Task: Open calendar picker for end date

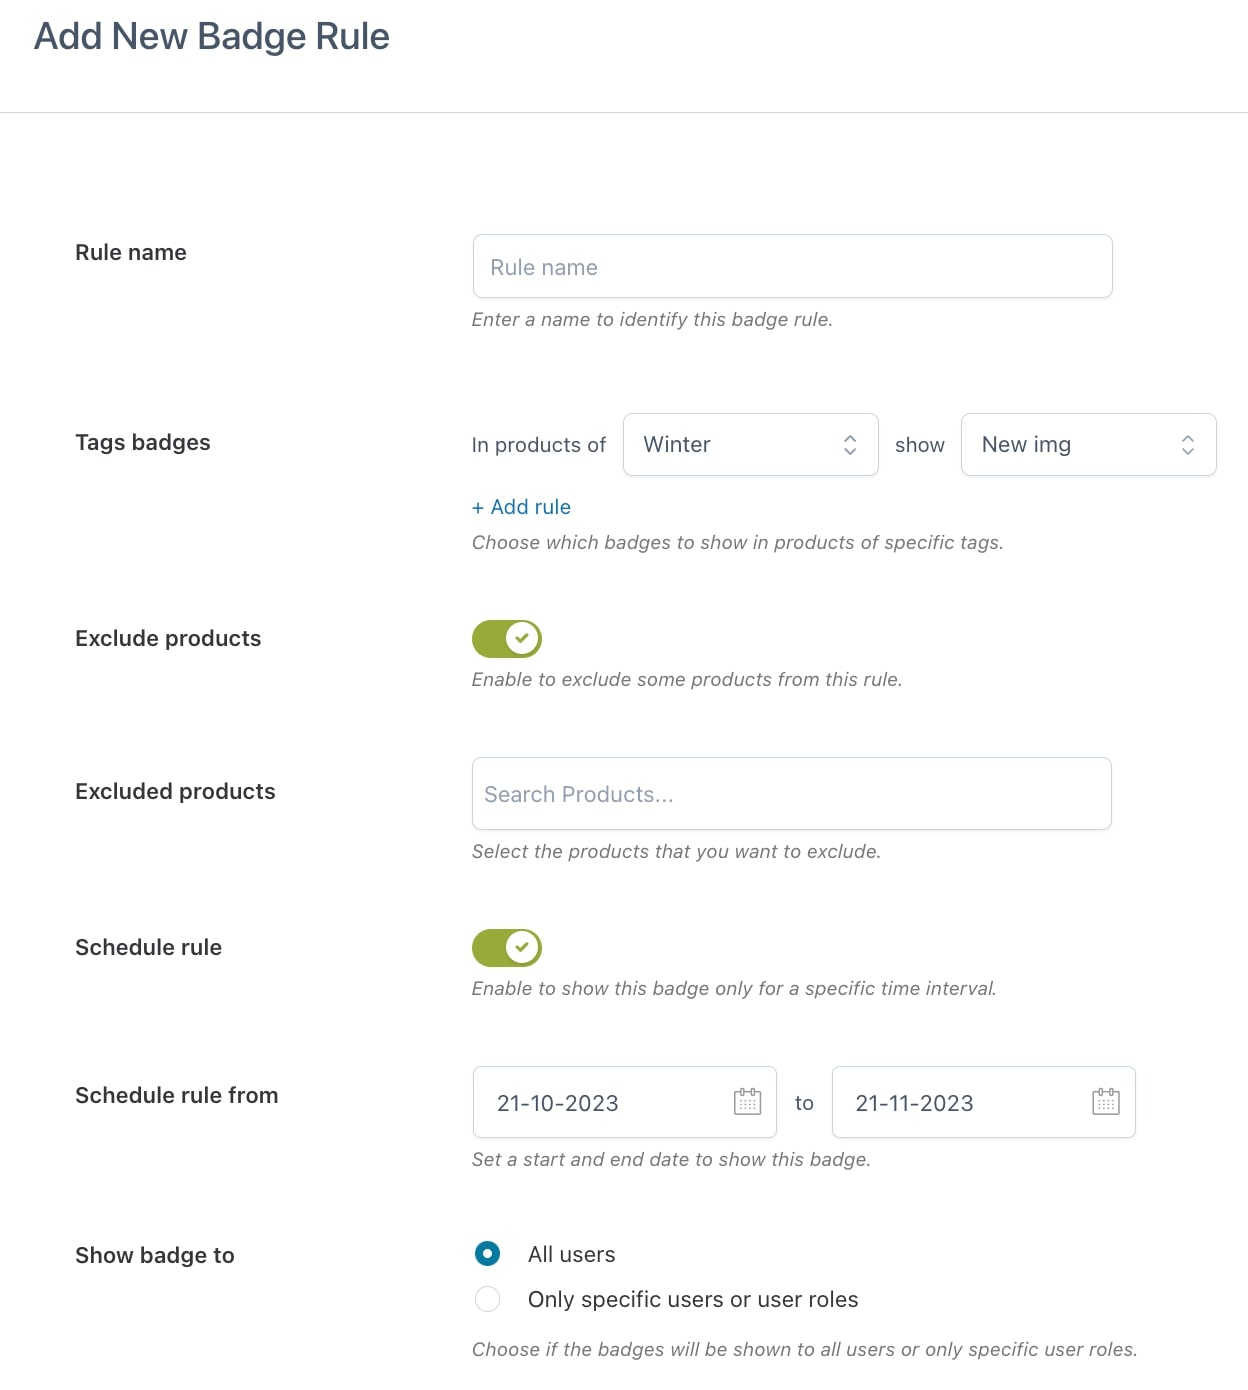Action: pyautogui.click(x=1105, y=1102)
